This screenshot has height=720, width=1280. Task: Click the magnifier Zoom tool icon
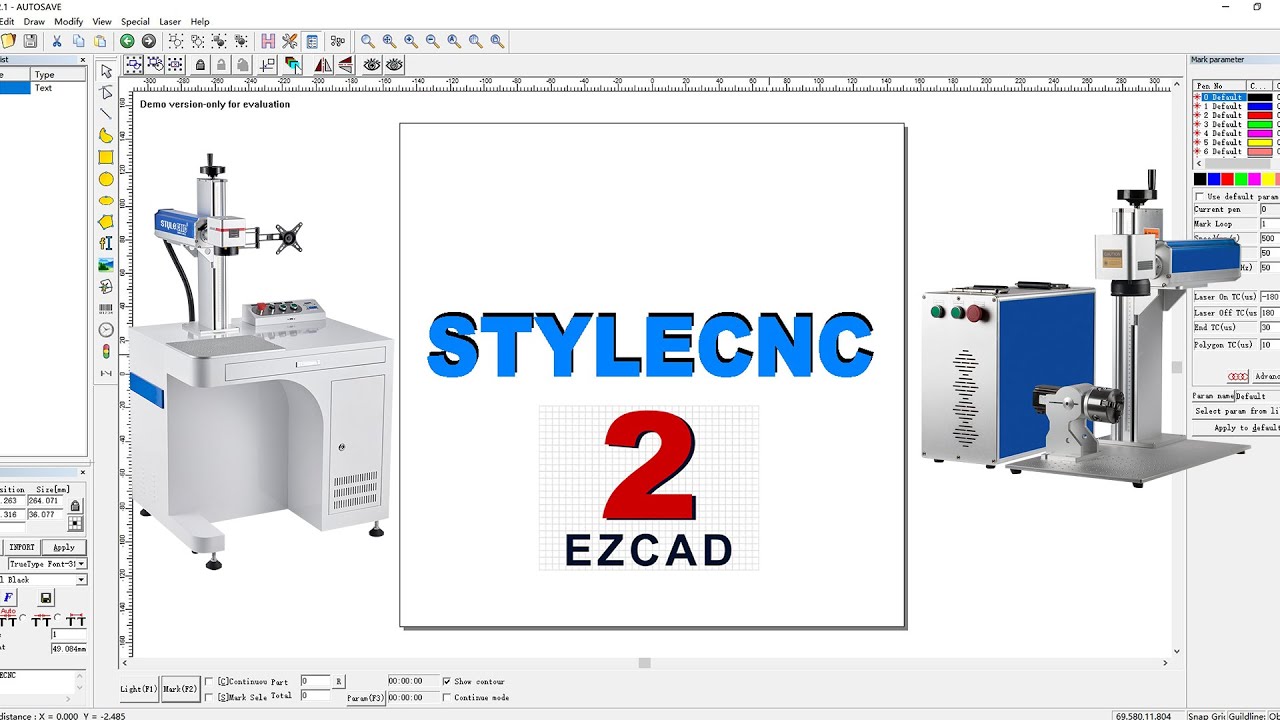coord(368,41)
